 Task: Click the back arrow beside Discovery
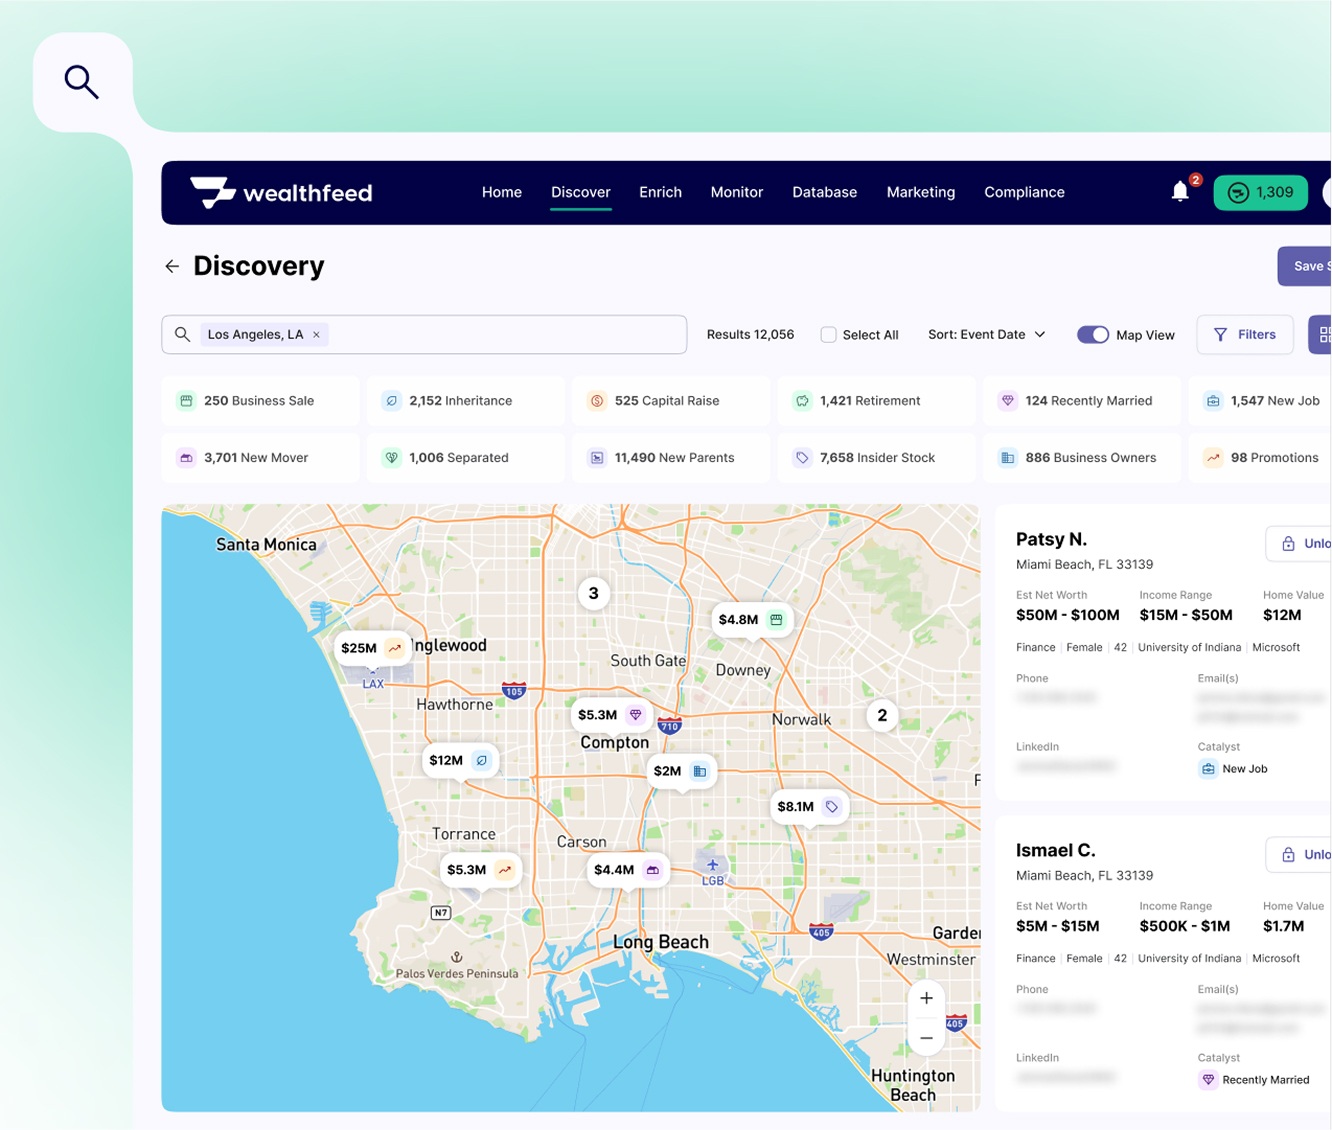(x=172, y=266)
